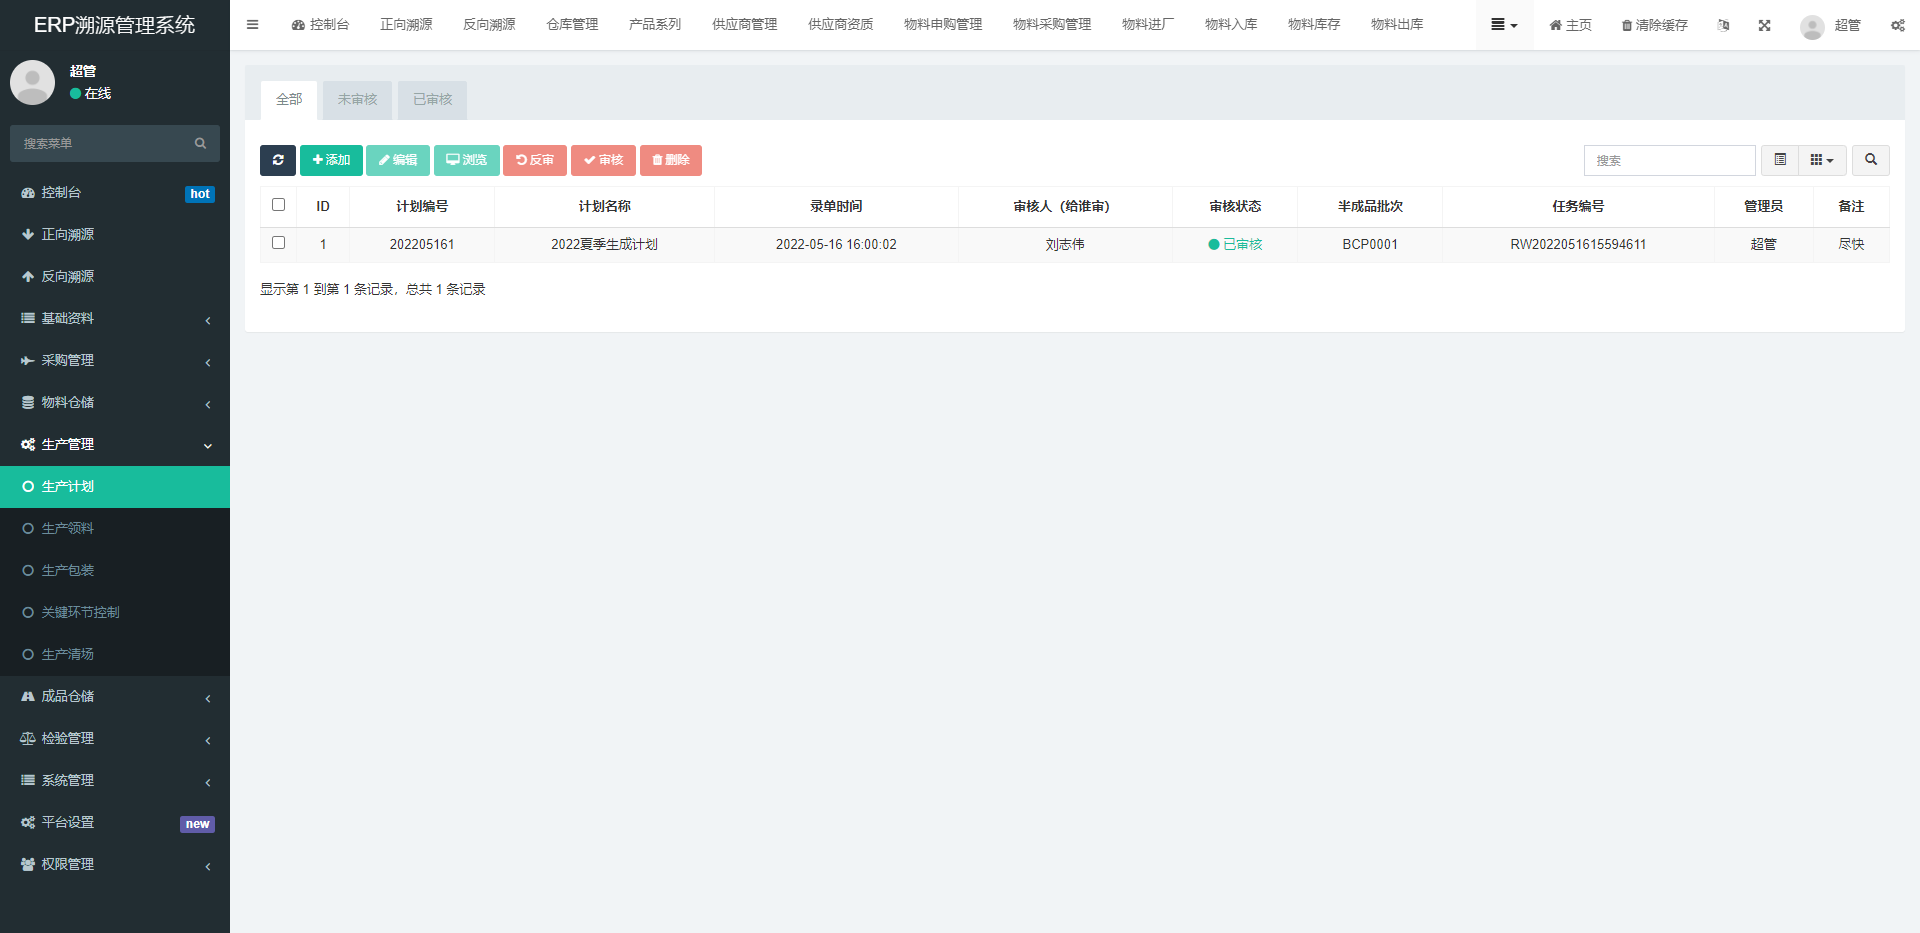Click the 浏览 button

[467, 160]
